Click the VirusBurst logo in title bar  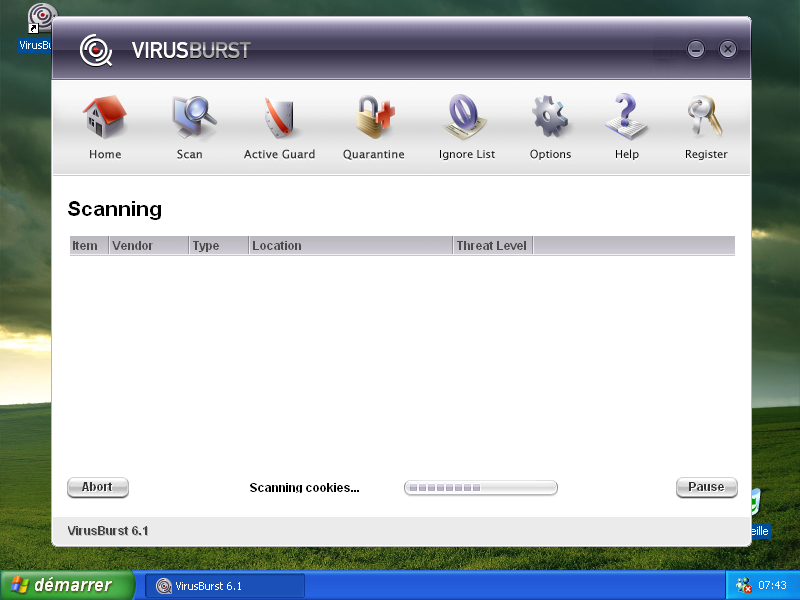pos(96,50)
